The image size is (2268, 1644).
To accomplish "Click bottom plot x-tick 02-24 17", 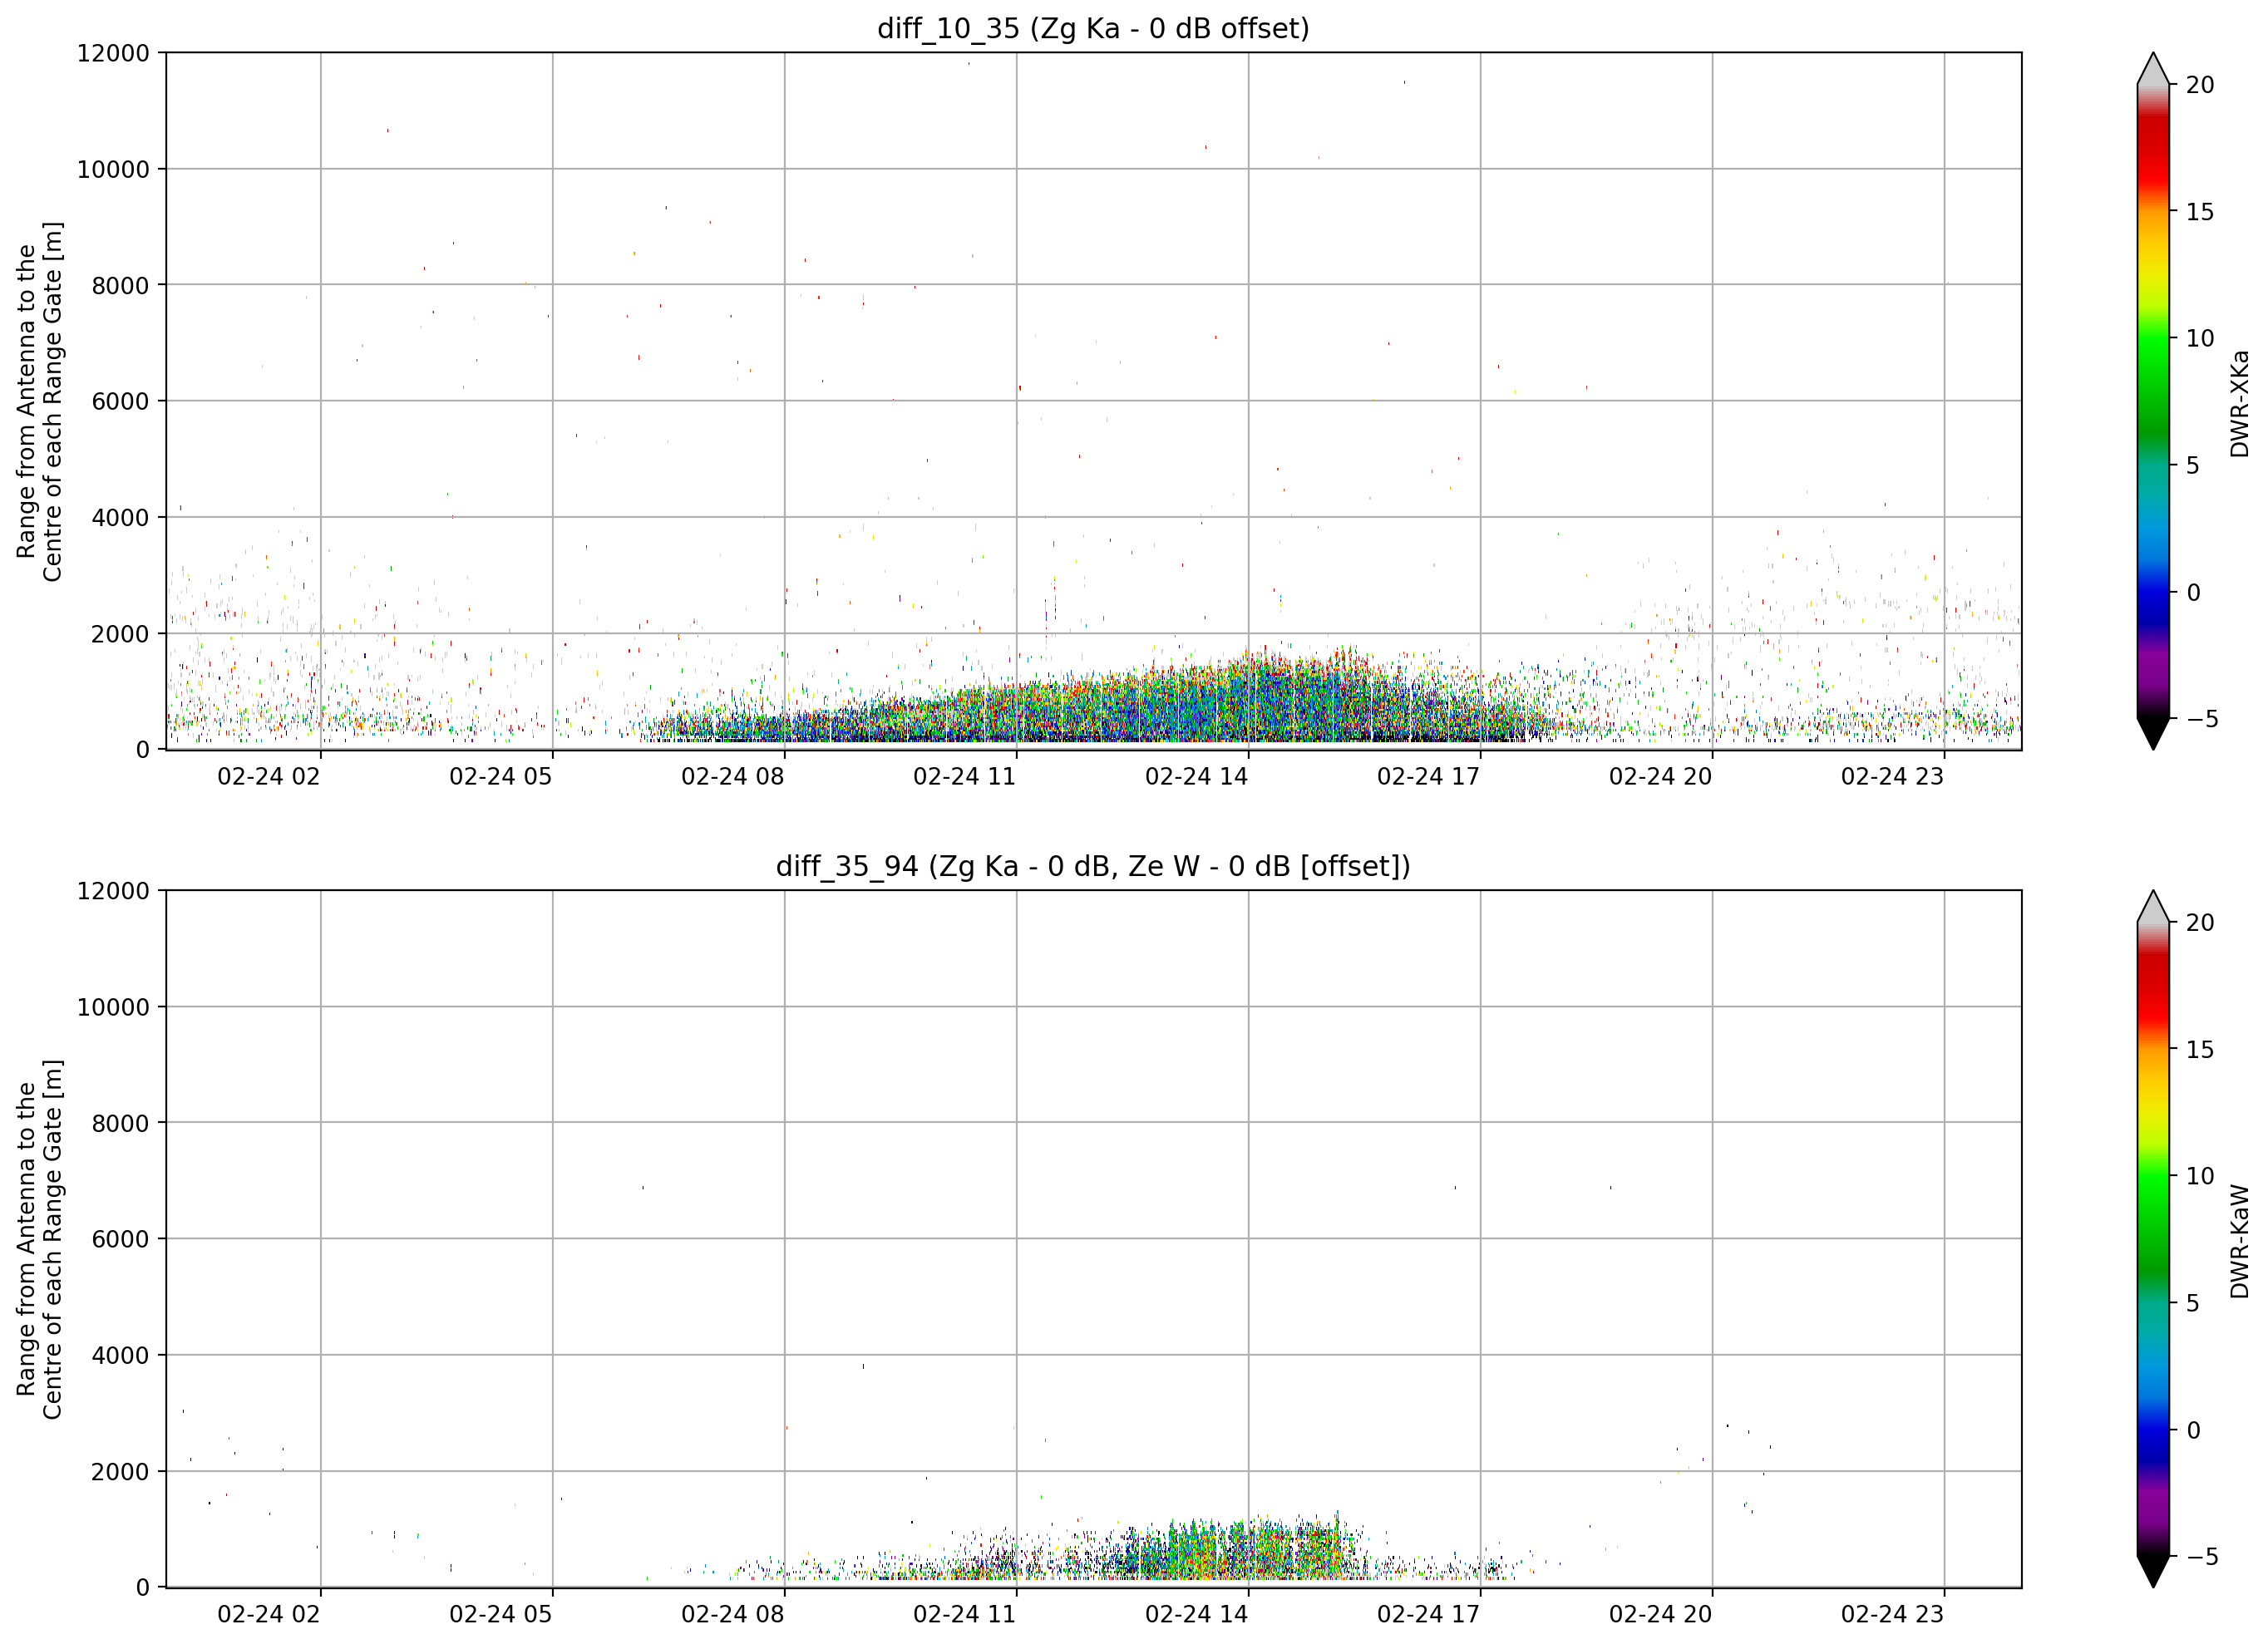I will point(1429,1614).
